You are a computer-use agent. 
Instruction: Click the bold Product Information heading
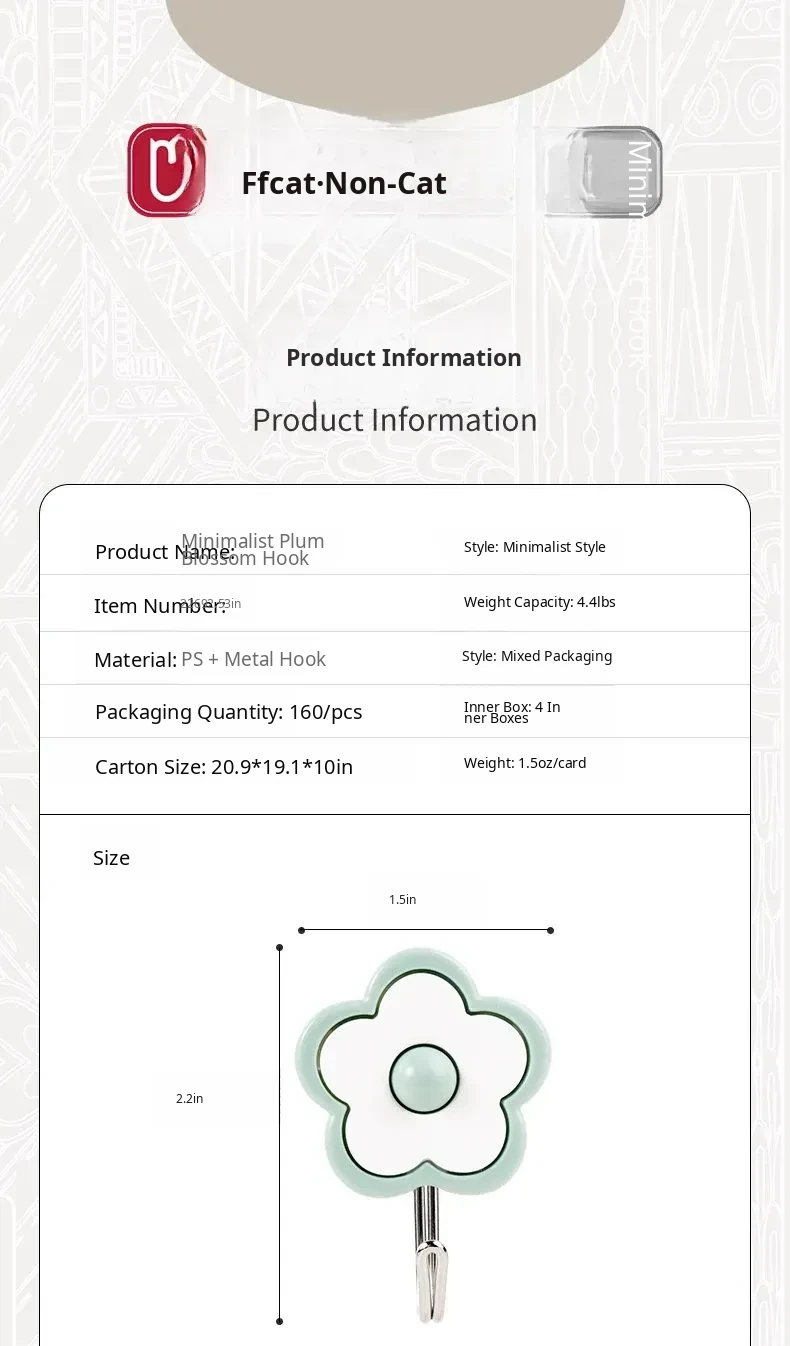pyautogui.click(x=403, y=358)
